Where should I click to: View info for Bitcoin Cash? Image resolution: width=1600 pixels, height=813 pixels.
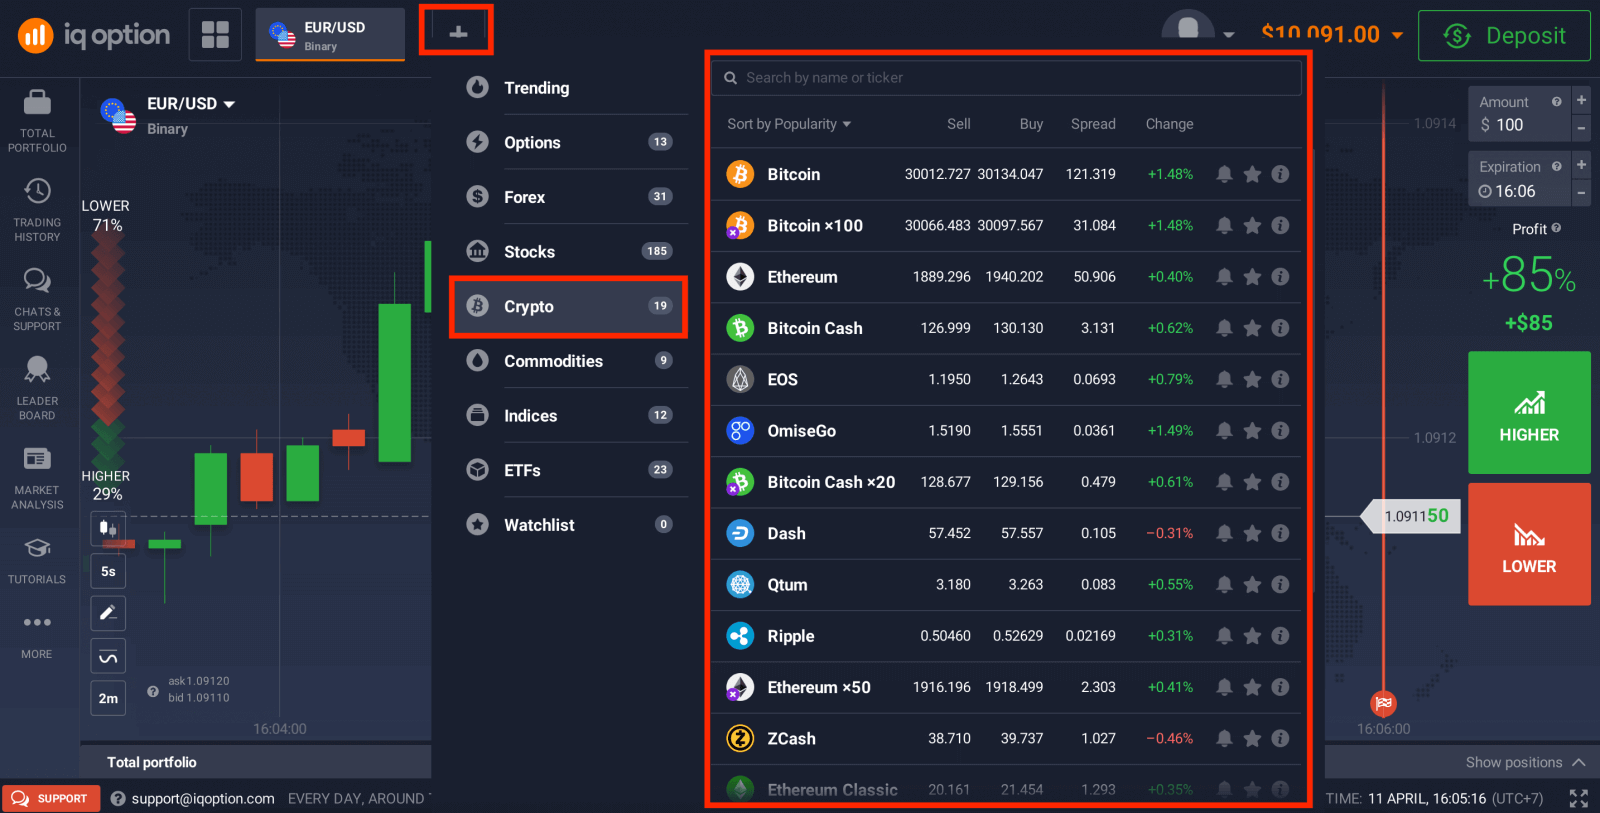coord(1280,328)
